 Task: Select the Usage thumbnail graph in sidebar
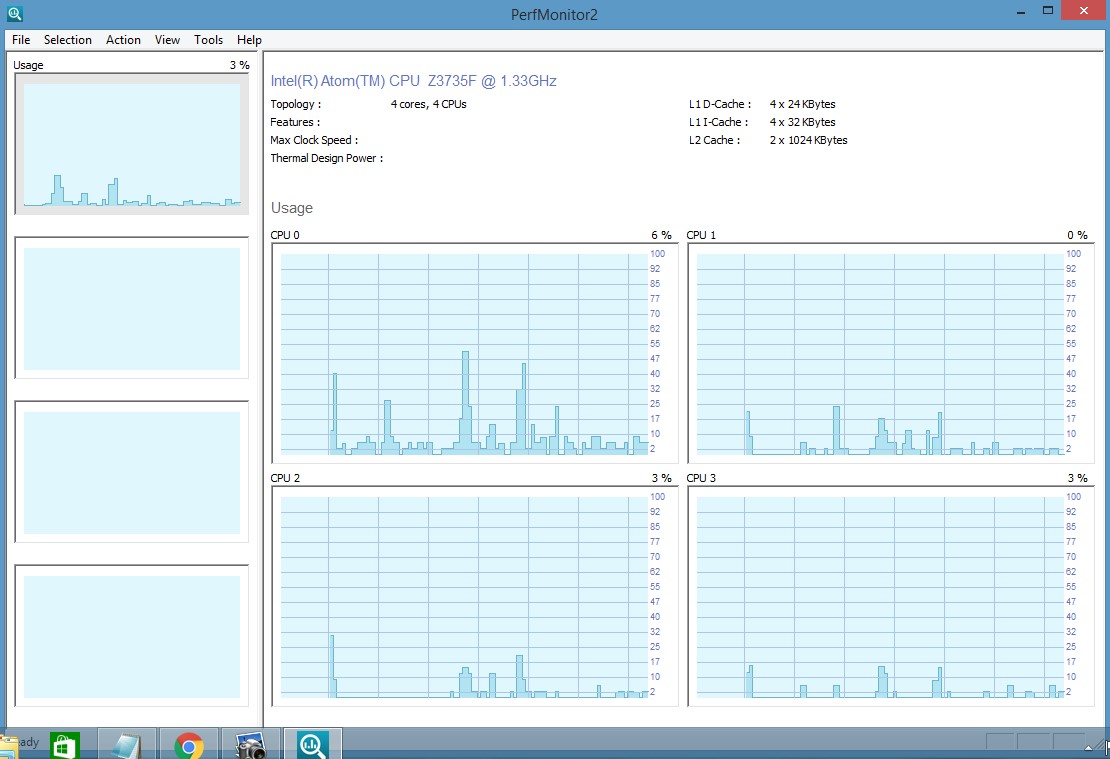pos(132,144)
